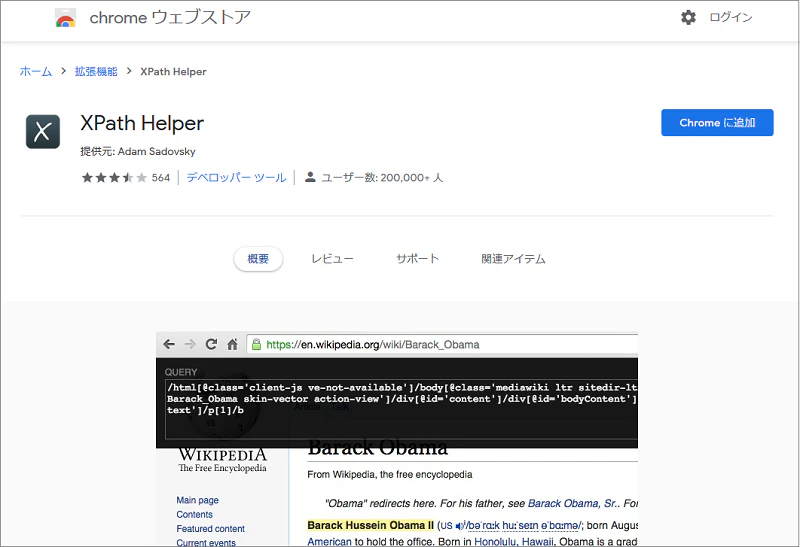Screen dimensions: 800x547
Task: Click the users person icon
Action: coord(310,177)
